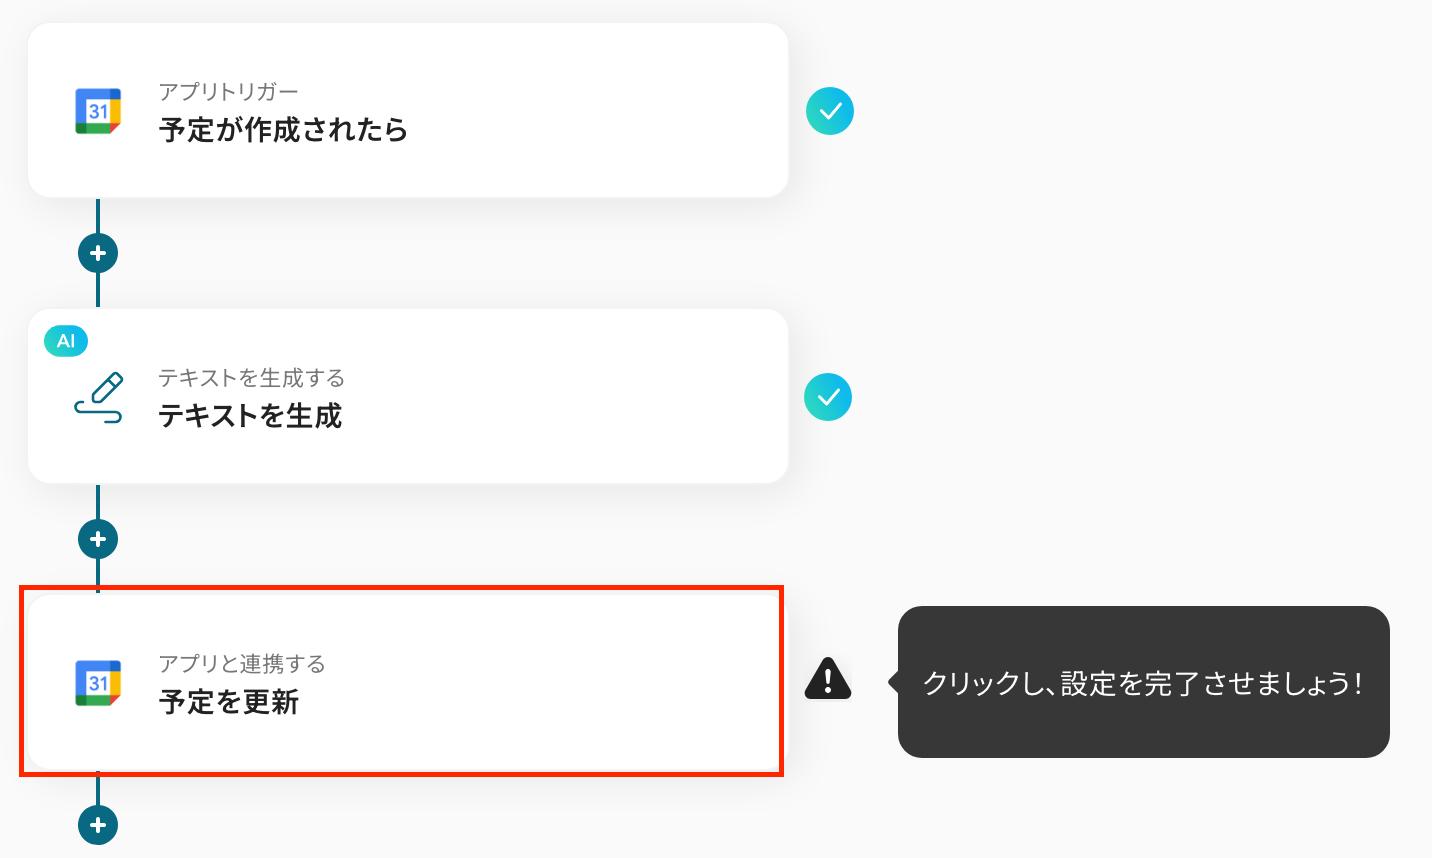Screen dimensions: 1432x858
Task: Select empty right area of highlighted update card
Action: pyautogui.click(x=560, y=683)
